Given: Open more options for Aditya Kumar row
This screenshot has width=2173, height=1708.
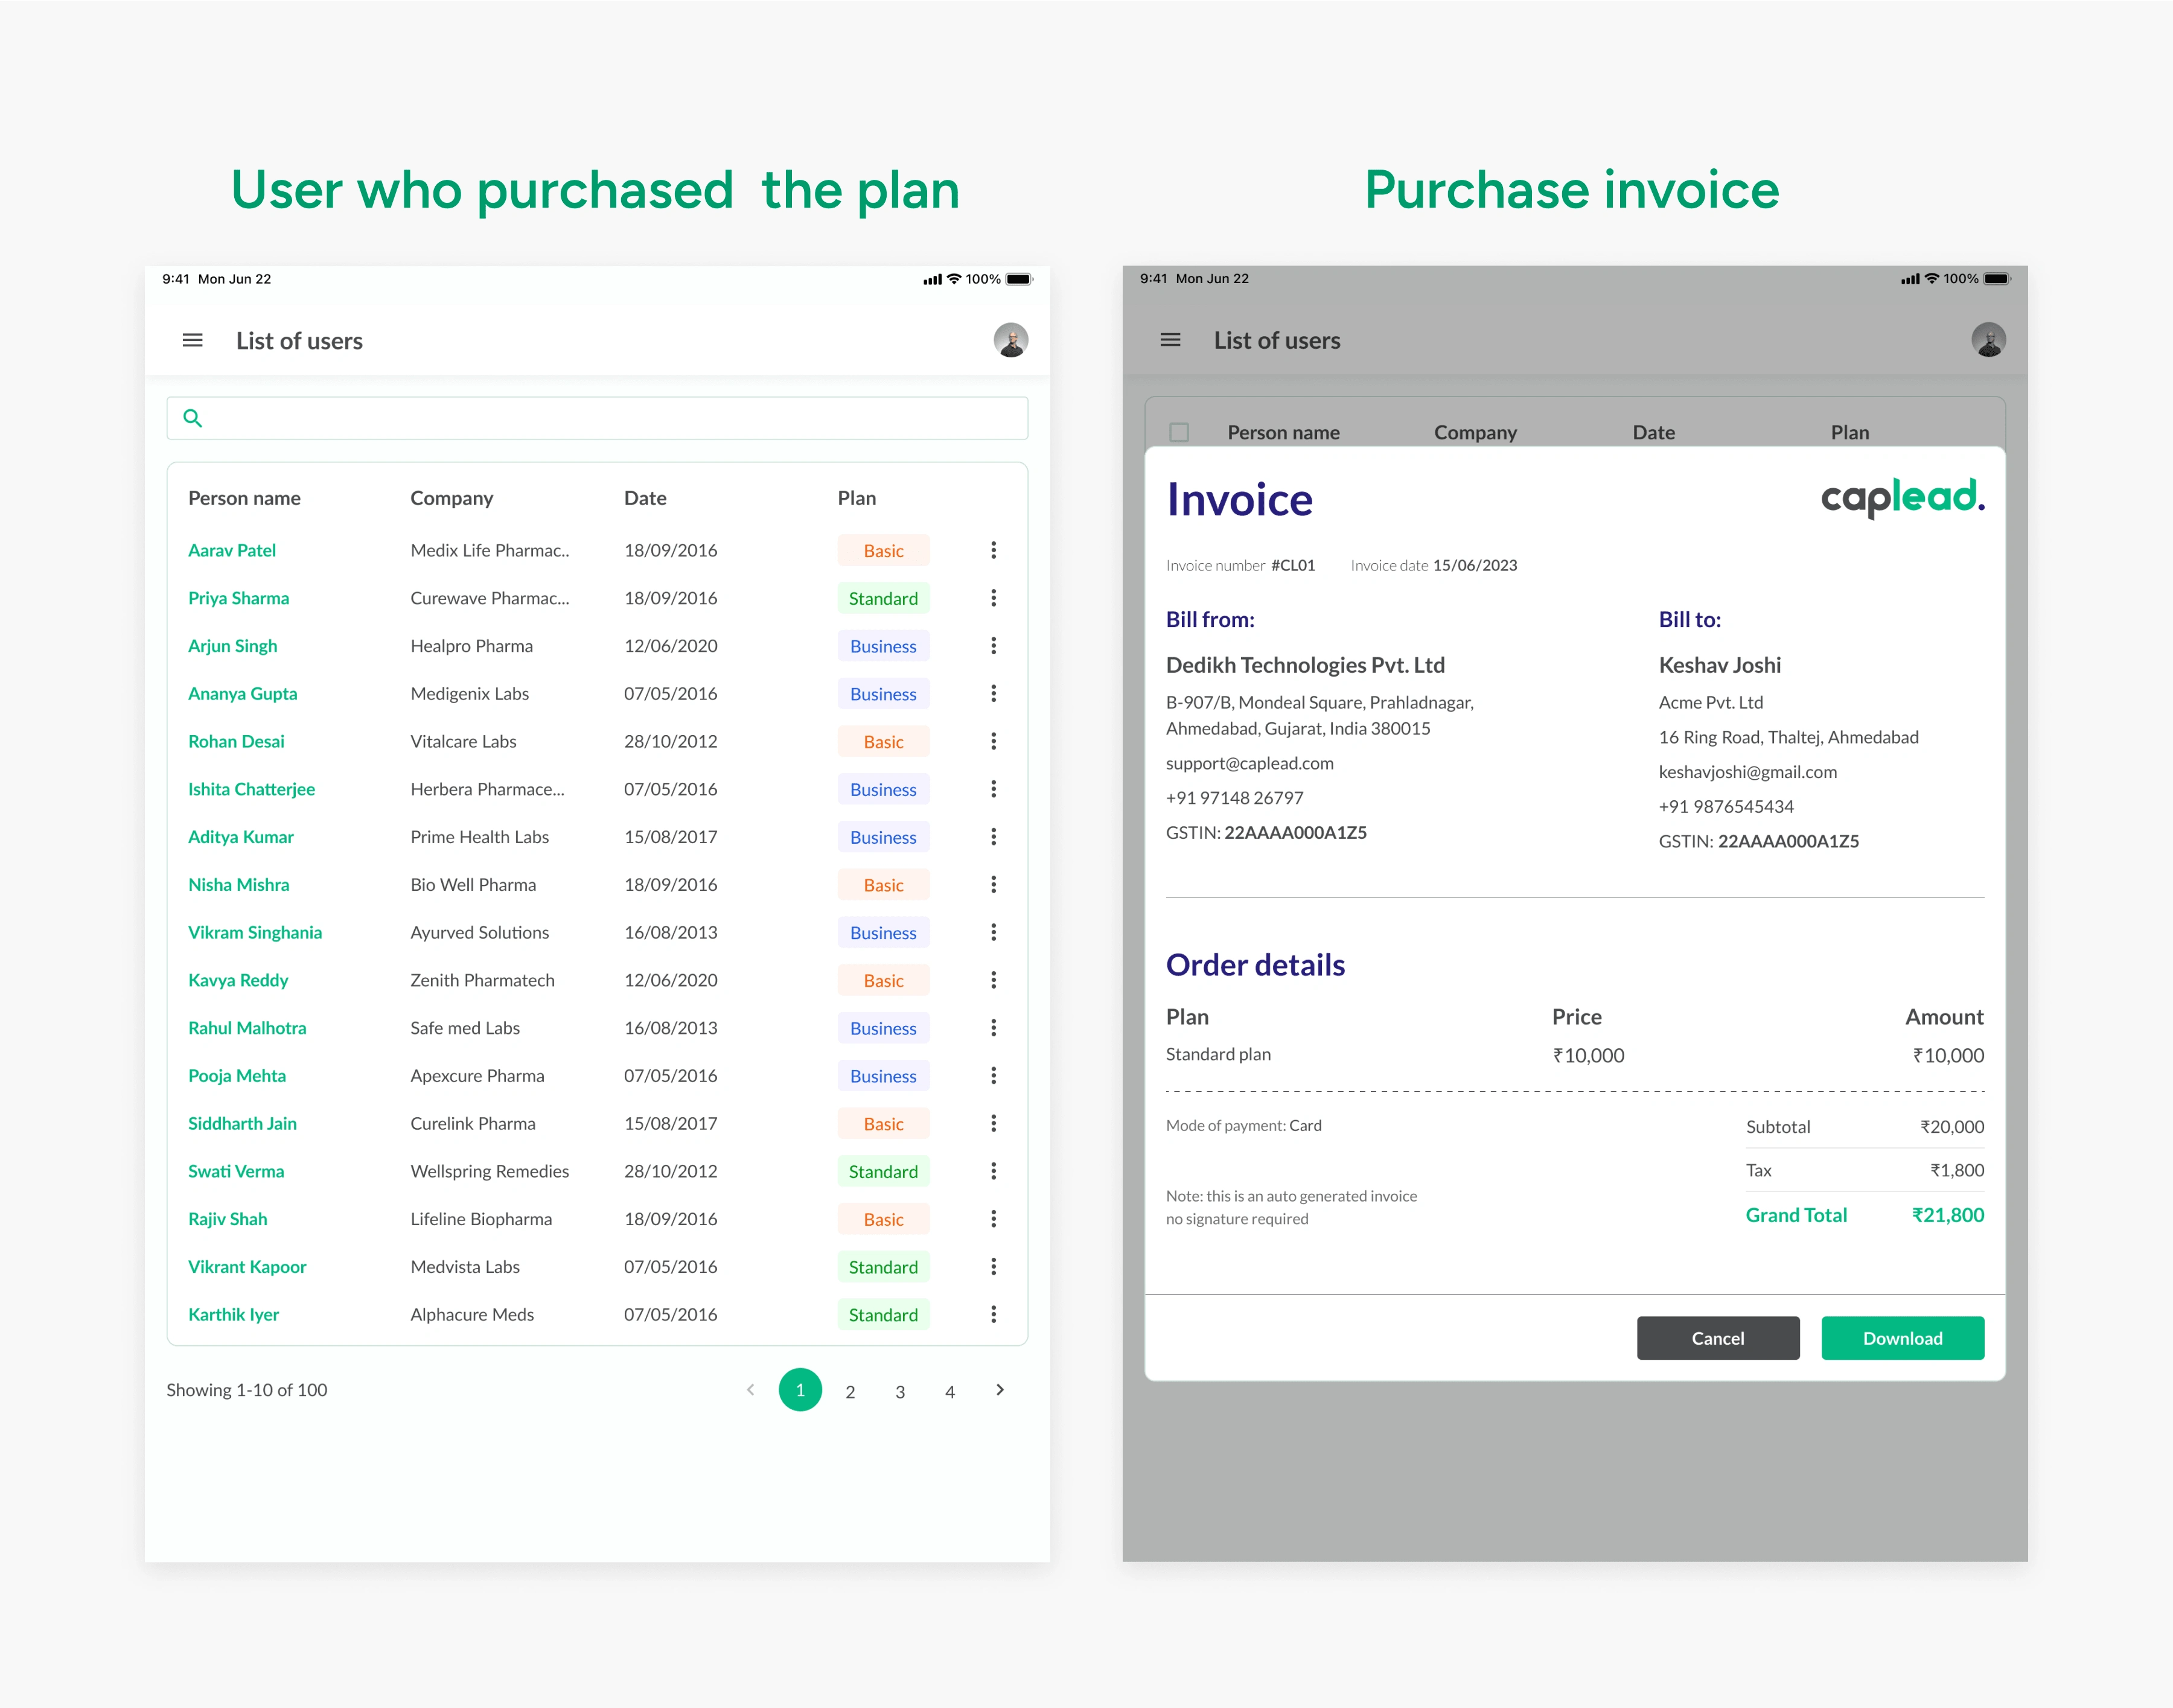Looking at the screenshot, I should (993, 837).
